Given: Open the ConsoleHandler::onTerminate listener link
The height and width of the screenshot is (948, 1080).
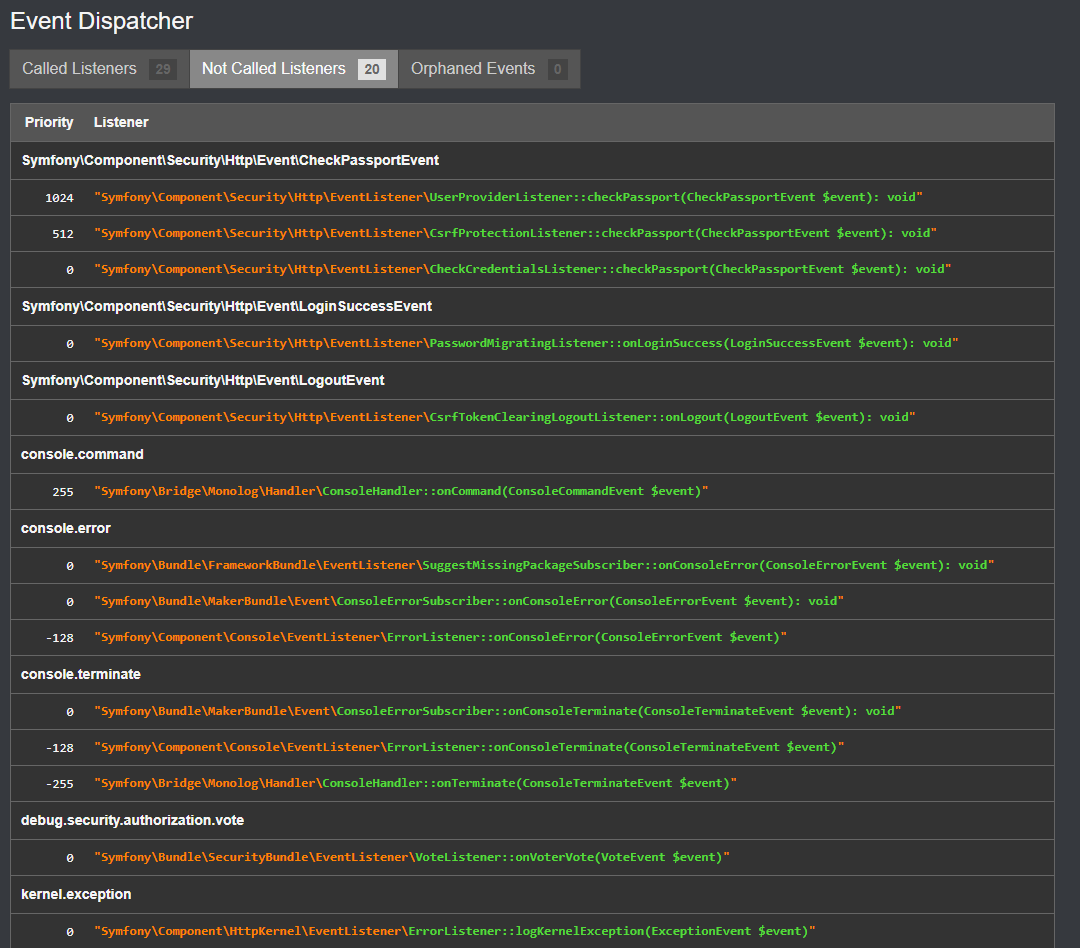Looking at the screenshot, I should point(415,783).
